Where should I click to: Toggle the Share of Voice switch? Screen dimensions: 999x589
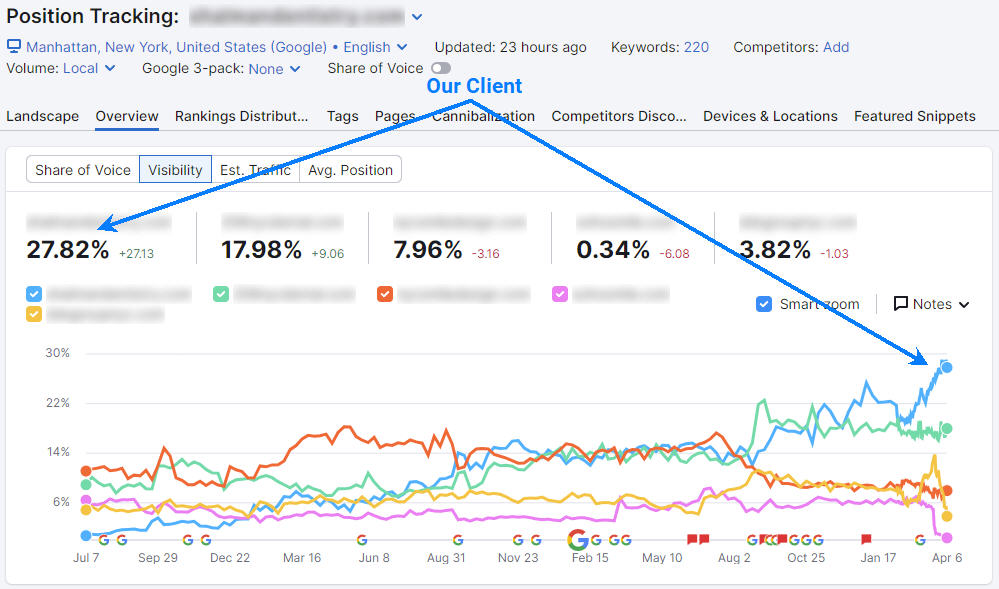click(440, 68)
